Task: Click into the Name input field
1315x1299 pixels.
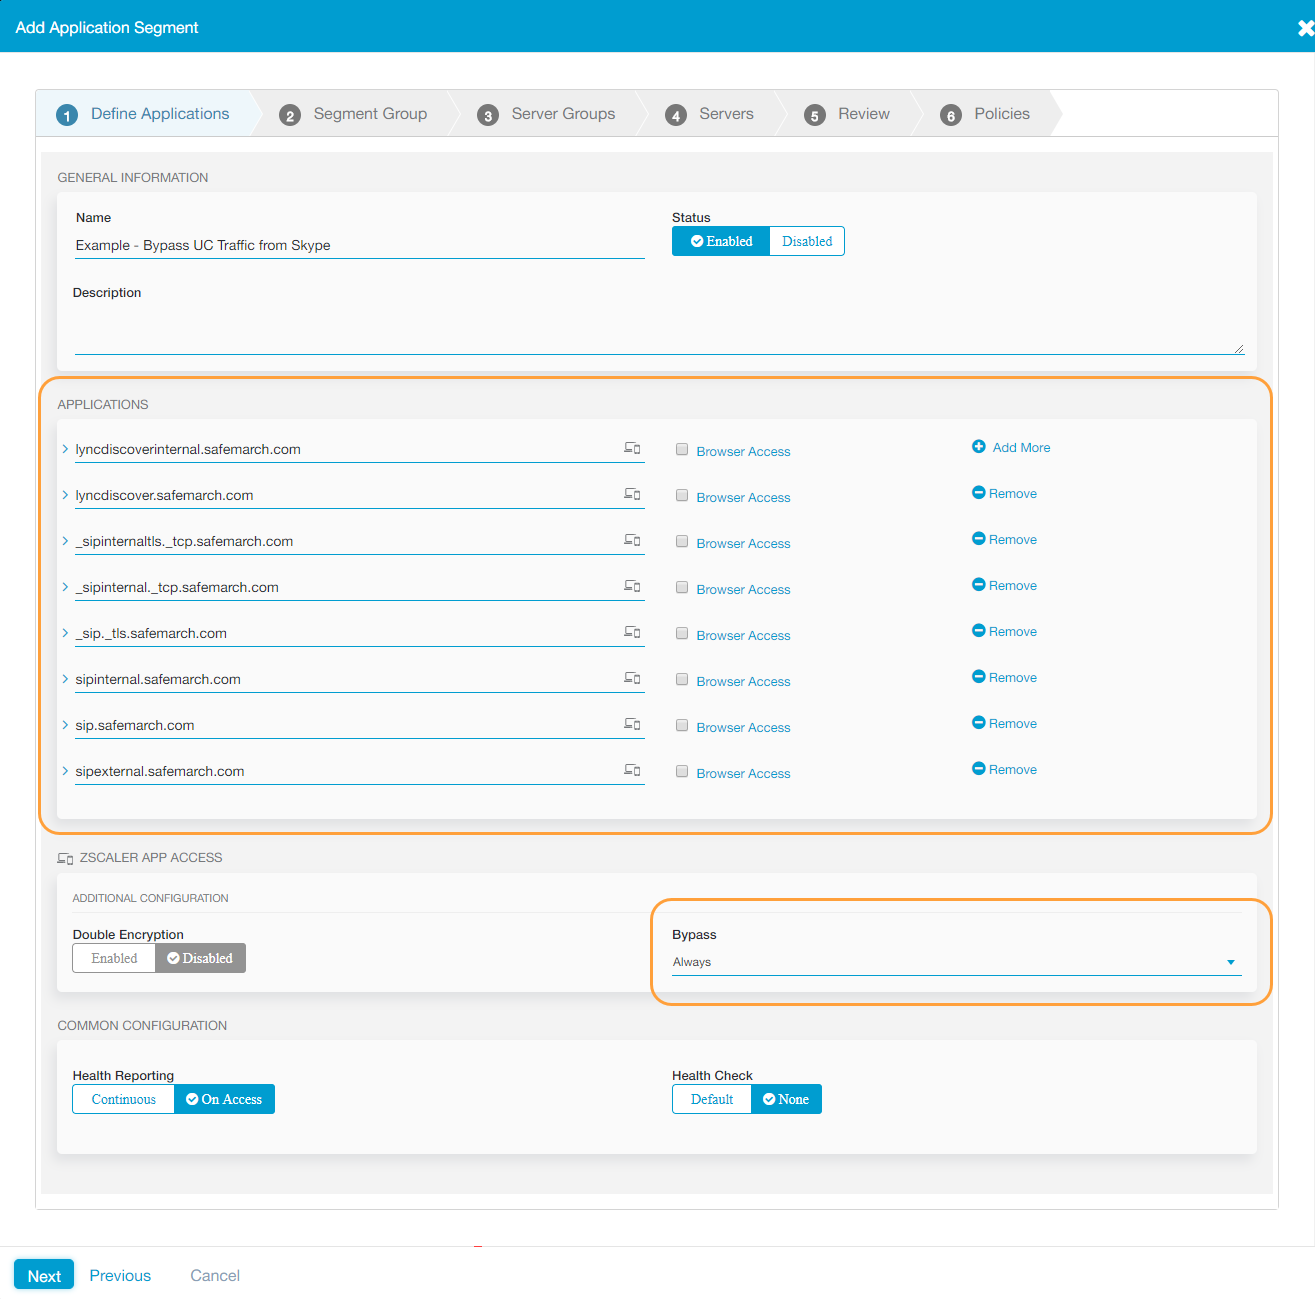Action: coord(359,246)
